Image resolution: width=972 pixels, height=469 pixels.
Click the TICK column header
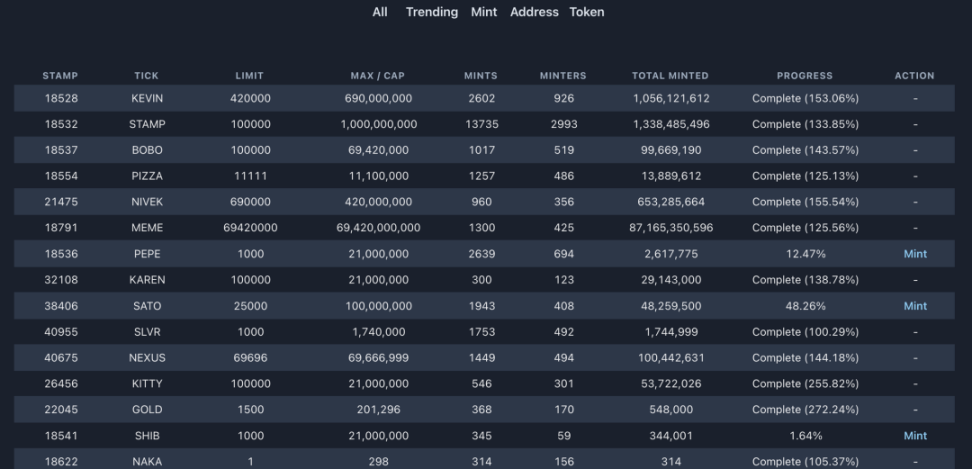pos(146,76)
